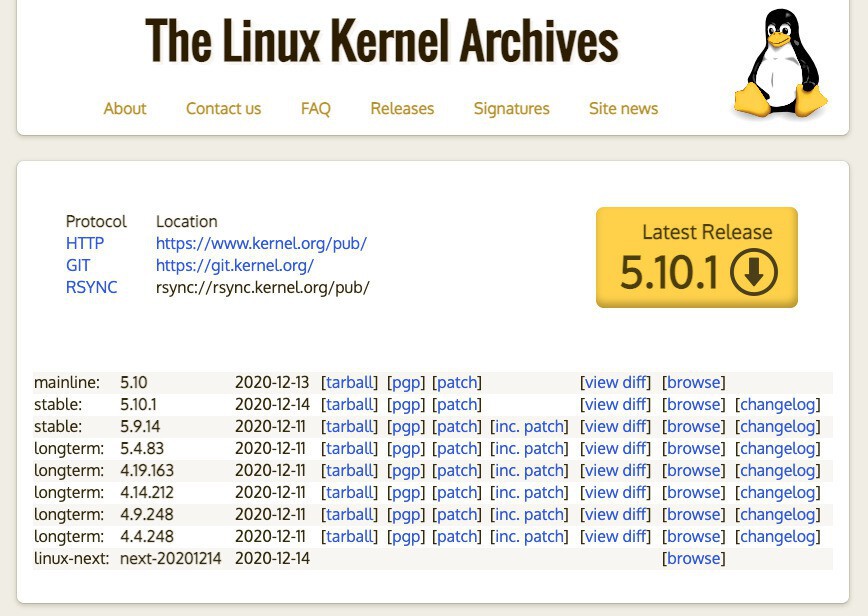
Task: Open patch for longterm 4.14.212
Action: (x=457, y=493)
